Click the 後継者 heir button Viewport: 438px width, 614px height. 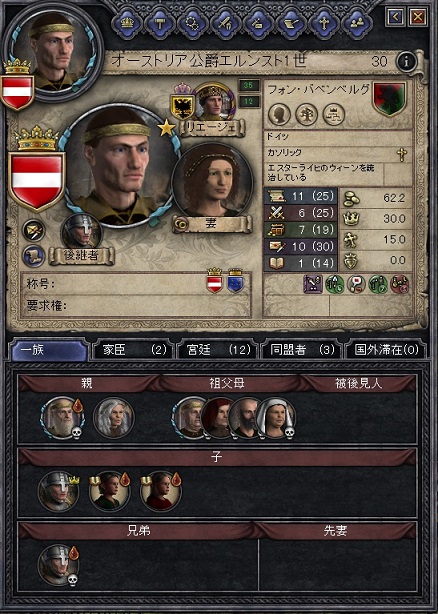[81, 256]
